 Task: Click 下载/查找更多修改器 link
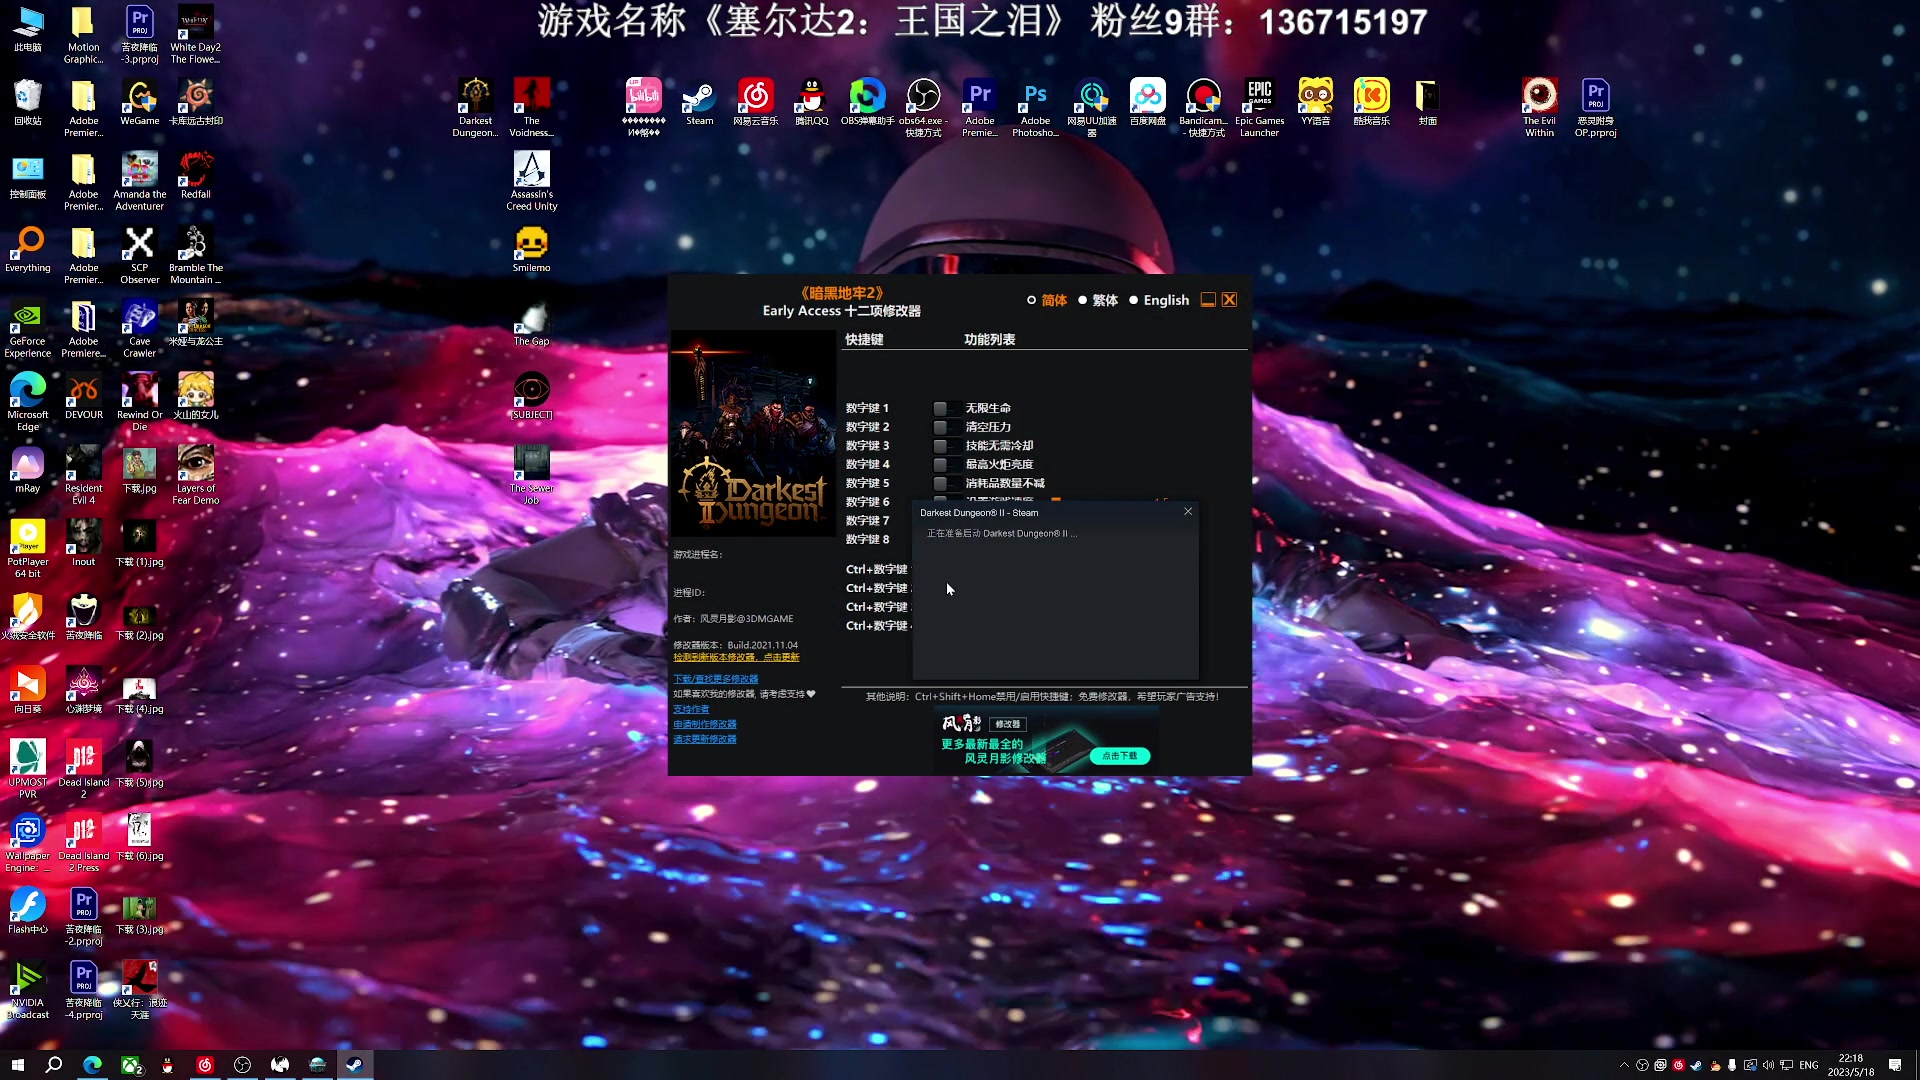(x=715, y=679)
